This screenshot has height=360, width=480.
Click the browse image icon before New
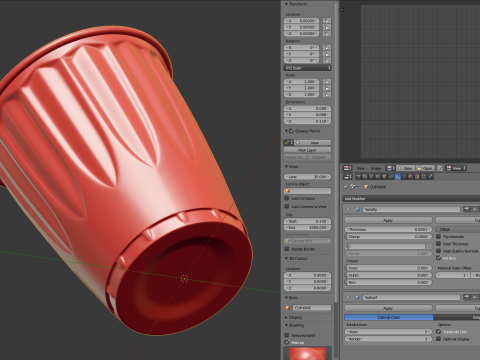391,168
